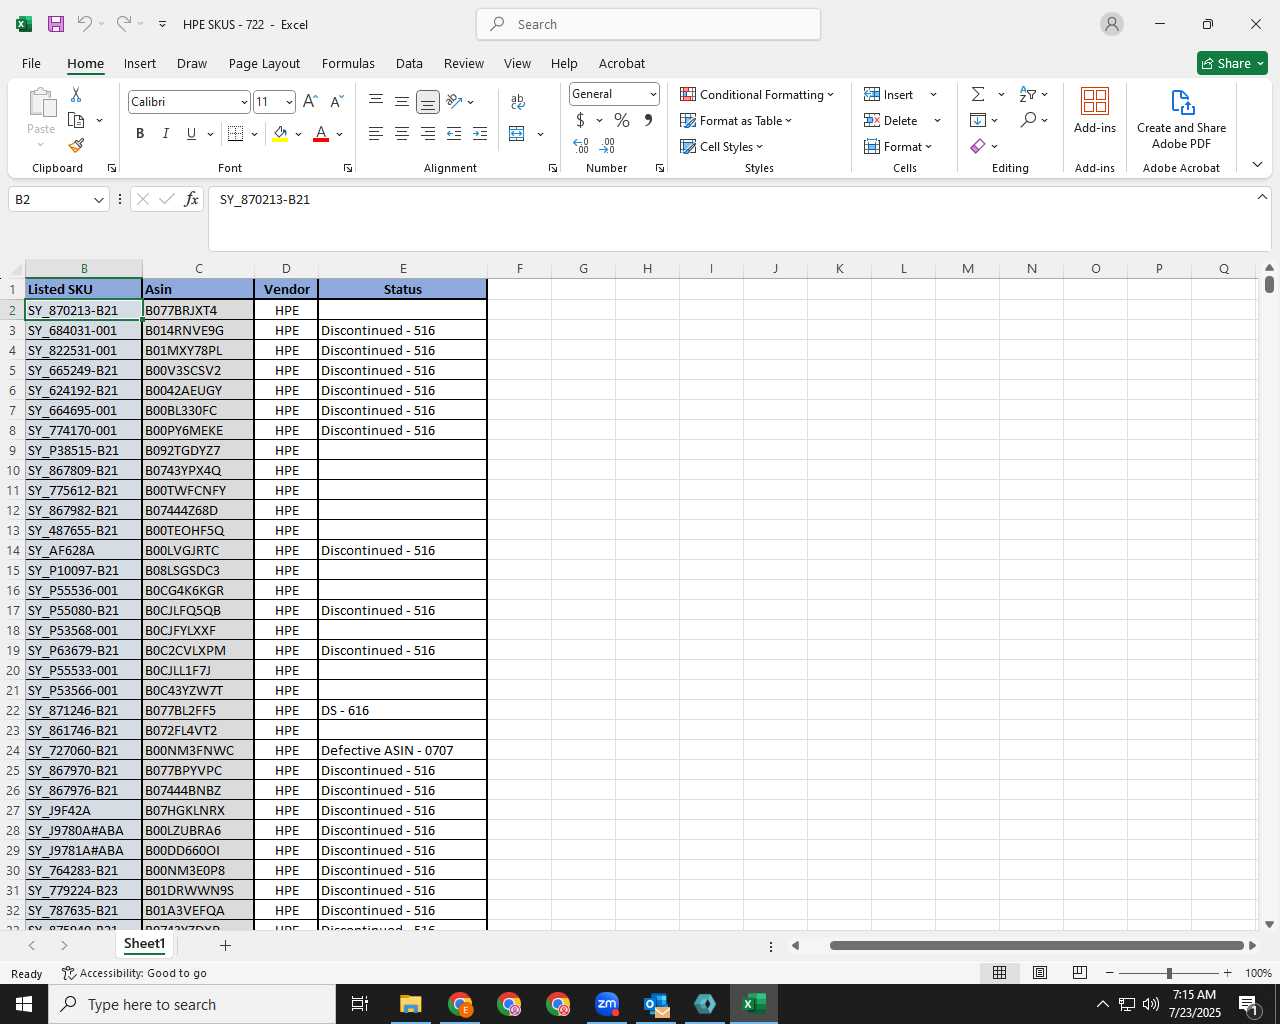Apply the red Font Color
This screenshot has height=1024, width=1280.
click(x=321, y=133)
